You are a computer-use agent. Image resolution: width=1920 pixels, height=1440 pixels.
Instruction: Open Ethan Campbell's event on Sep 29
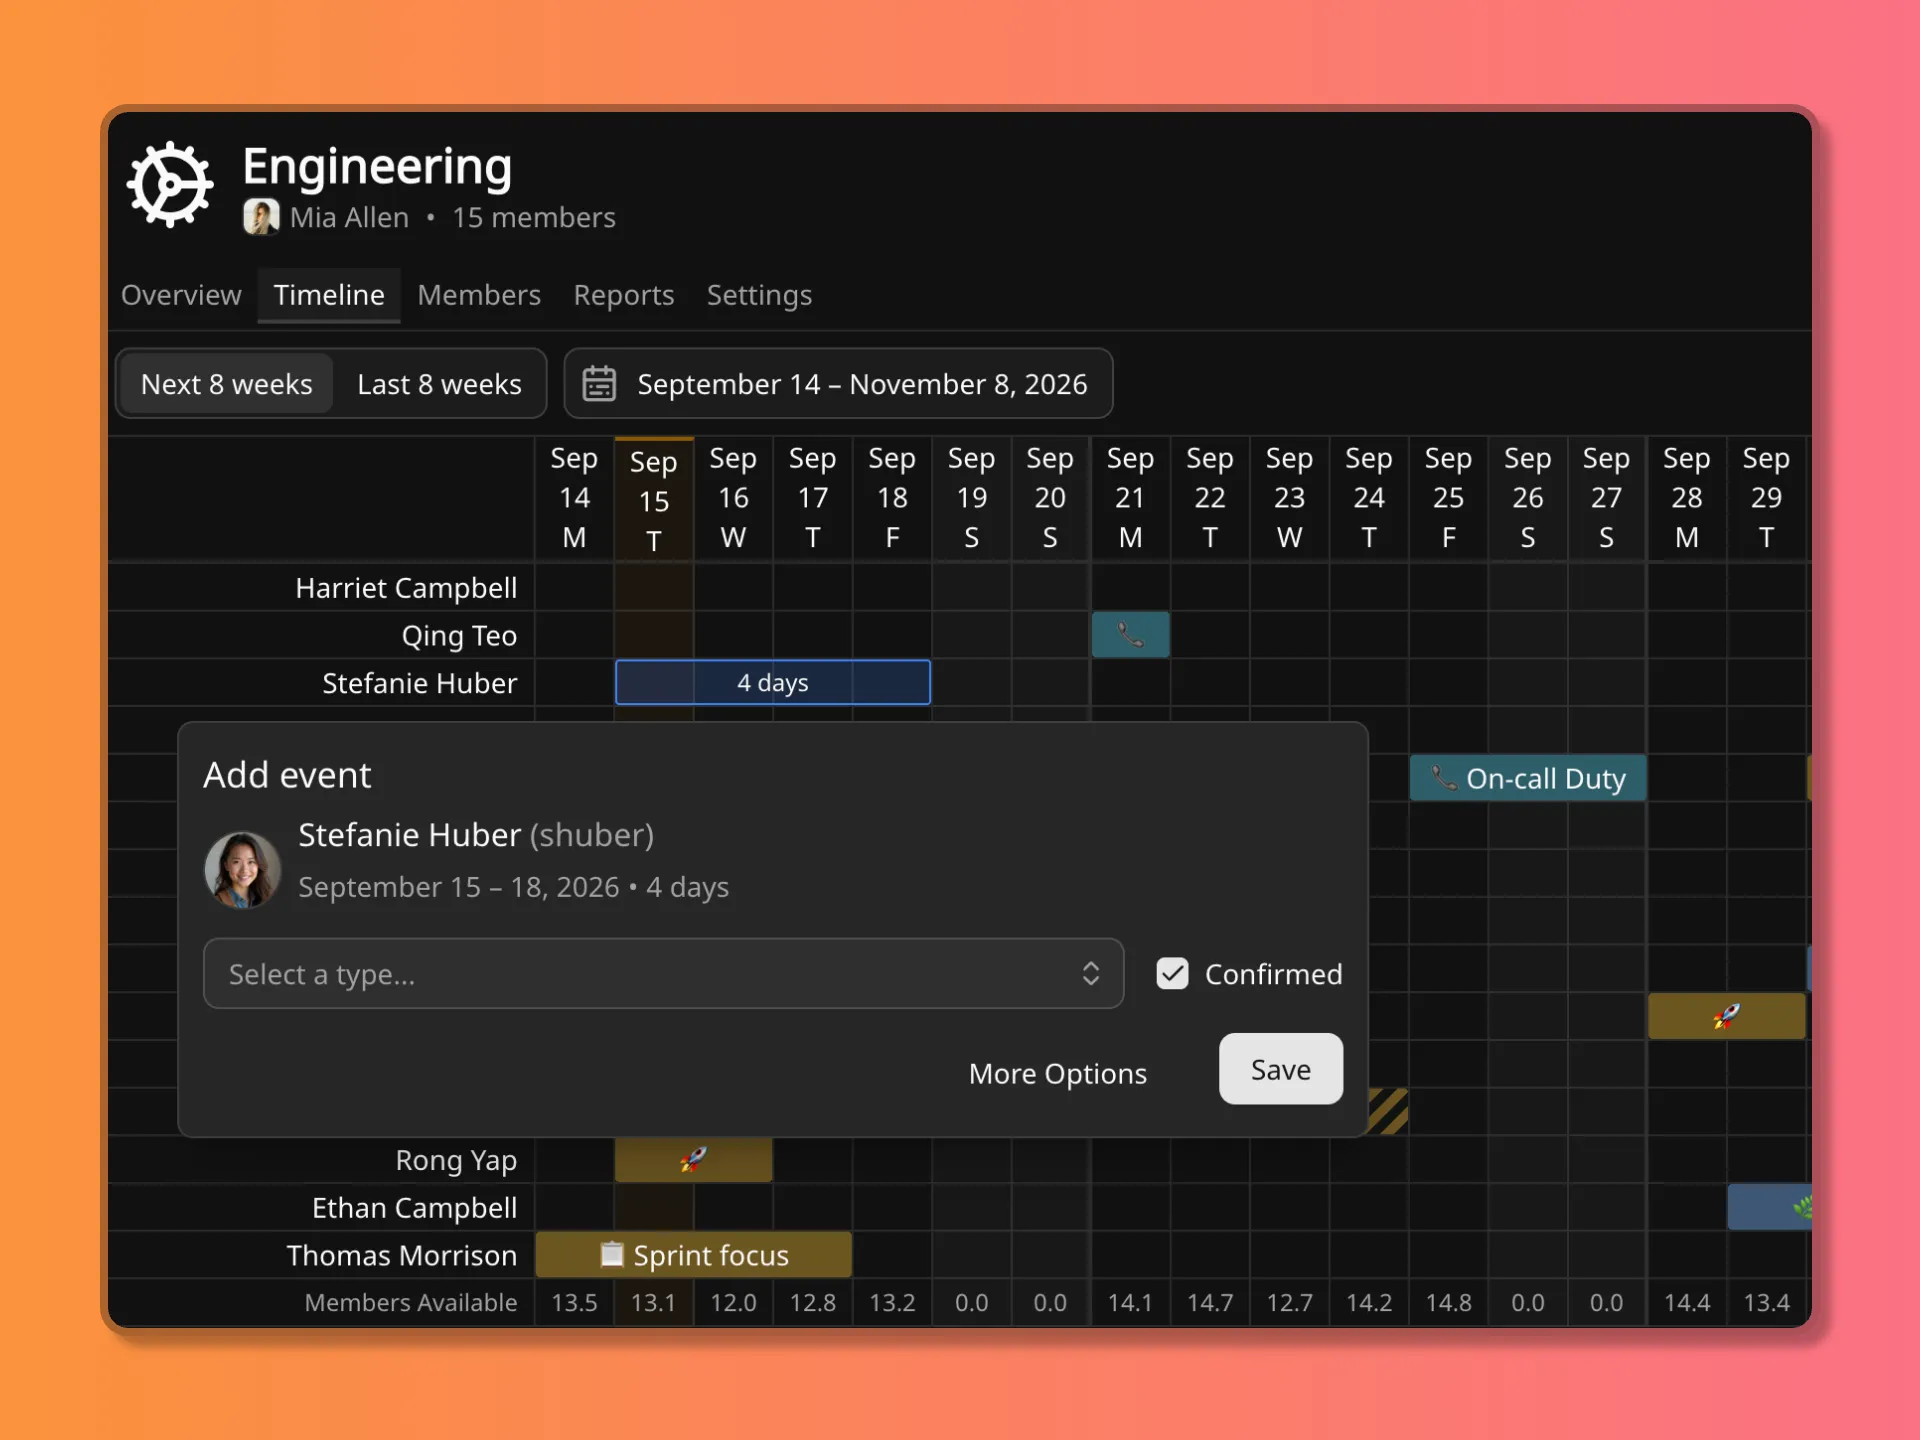coord(1769,1207)
